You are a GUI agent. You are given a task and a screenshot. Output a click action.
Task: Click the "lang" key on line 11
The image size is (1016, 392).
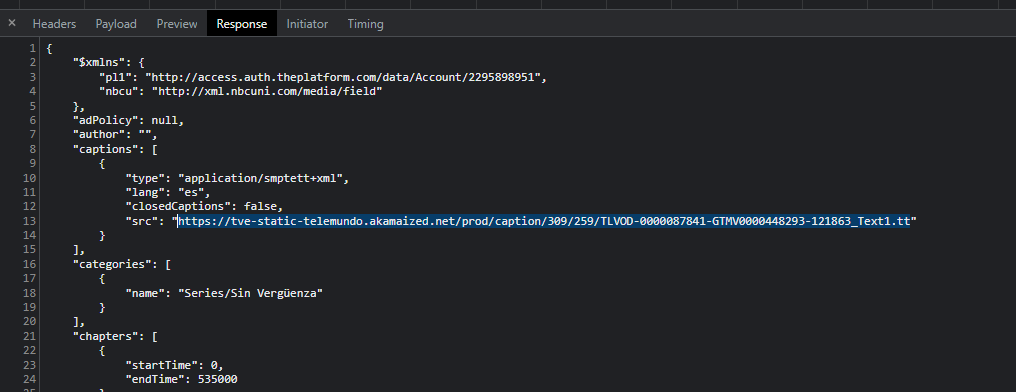(145, 192)
